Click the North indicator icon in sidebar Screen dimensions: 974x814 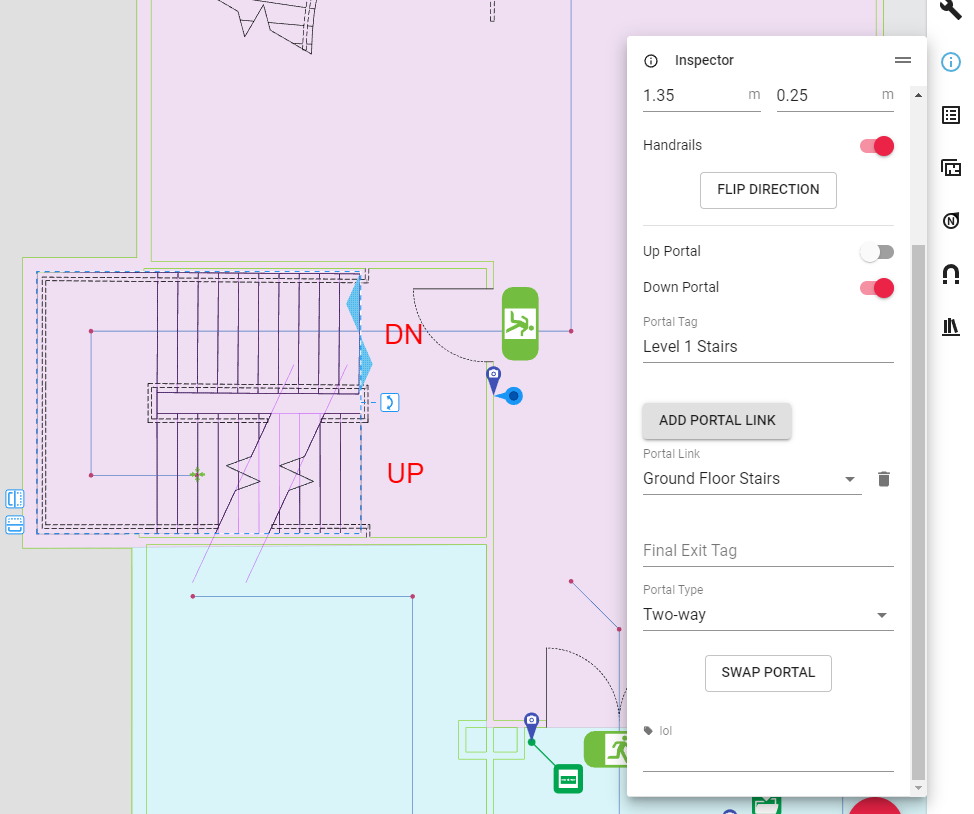(949, 220)
